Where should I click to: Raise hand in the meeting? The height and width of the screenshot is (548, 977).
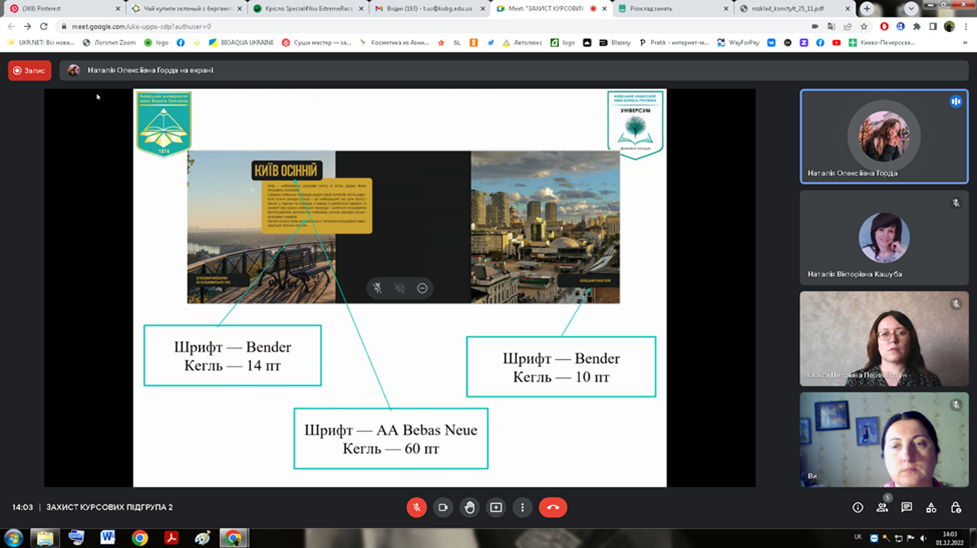(469, 507)
